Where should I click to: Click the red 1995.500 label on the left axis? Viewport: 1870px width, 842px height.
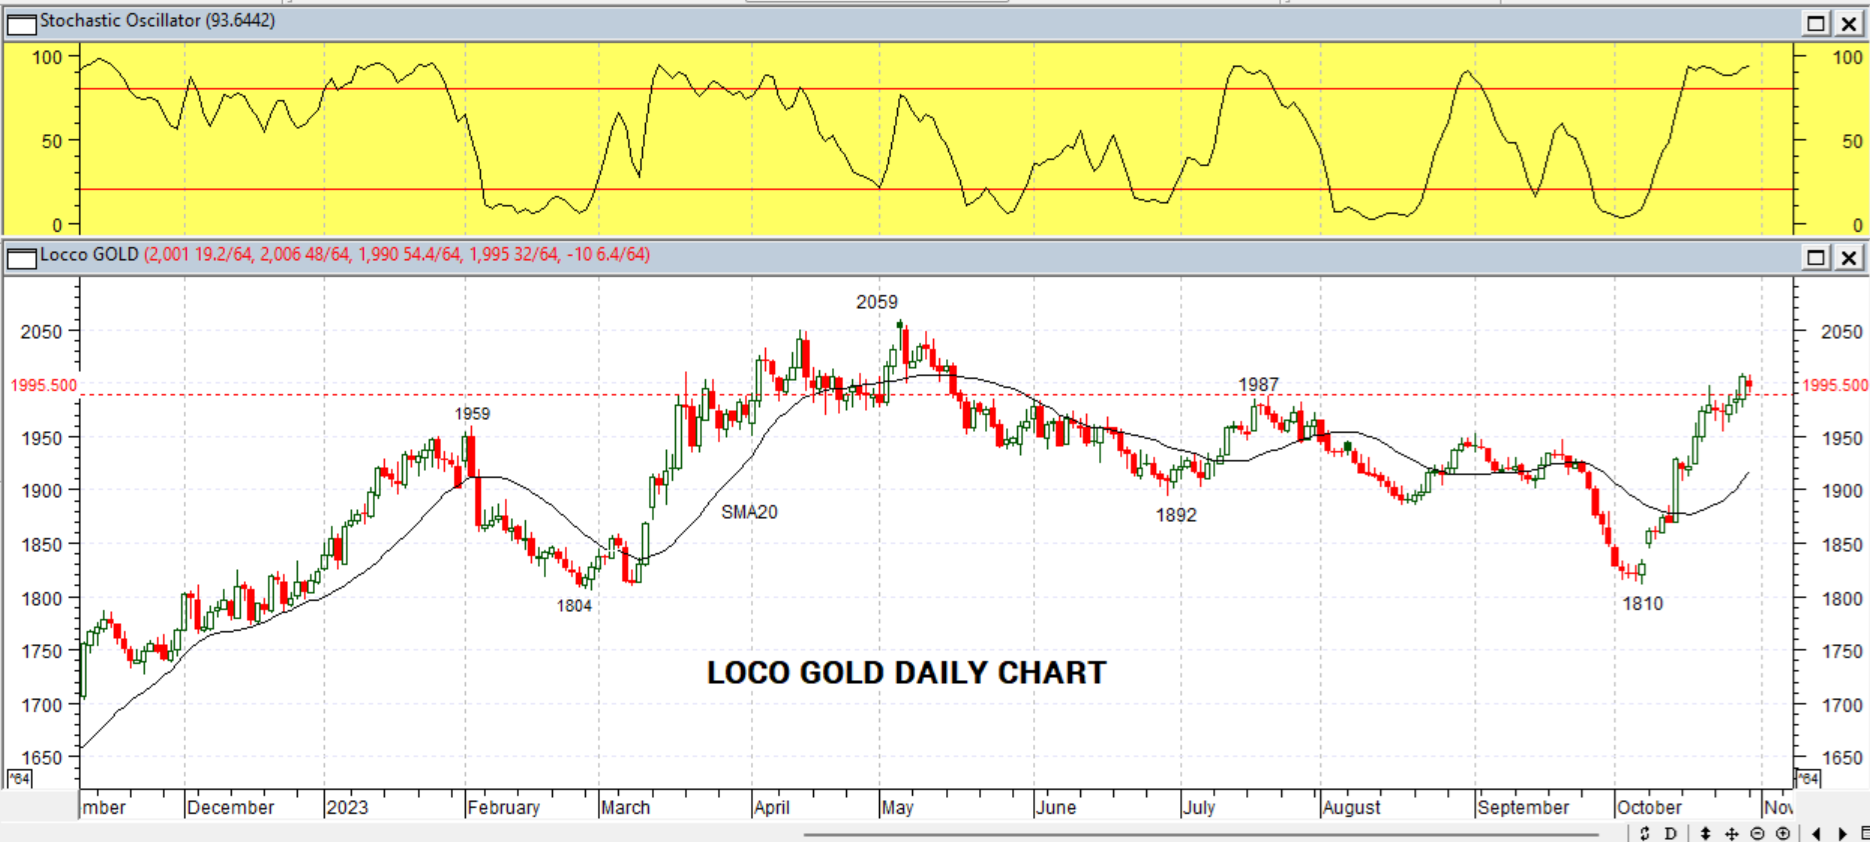[43, 385]
